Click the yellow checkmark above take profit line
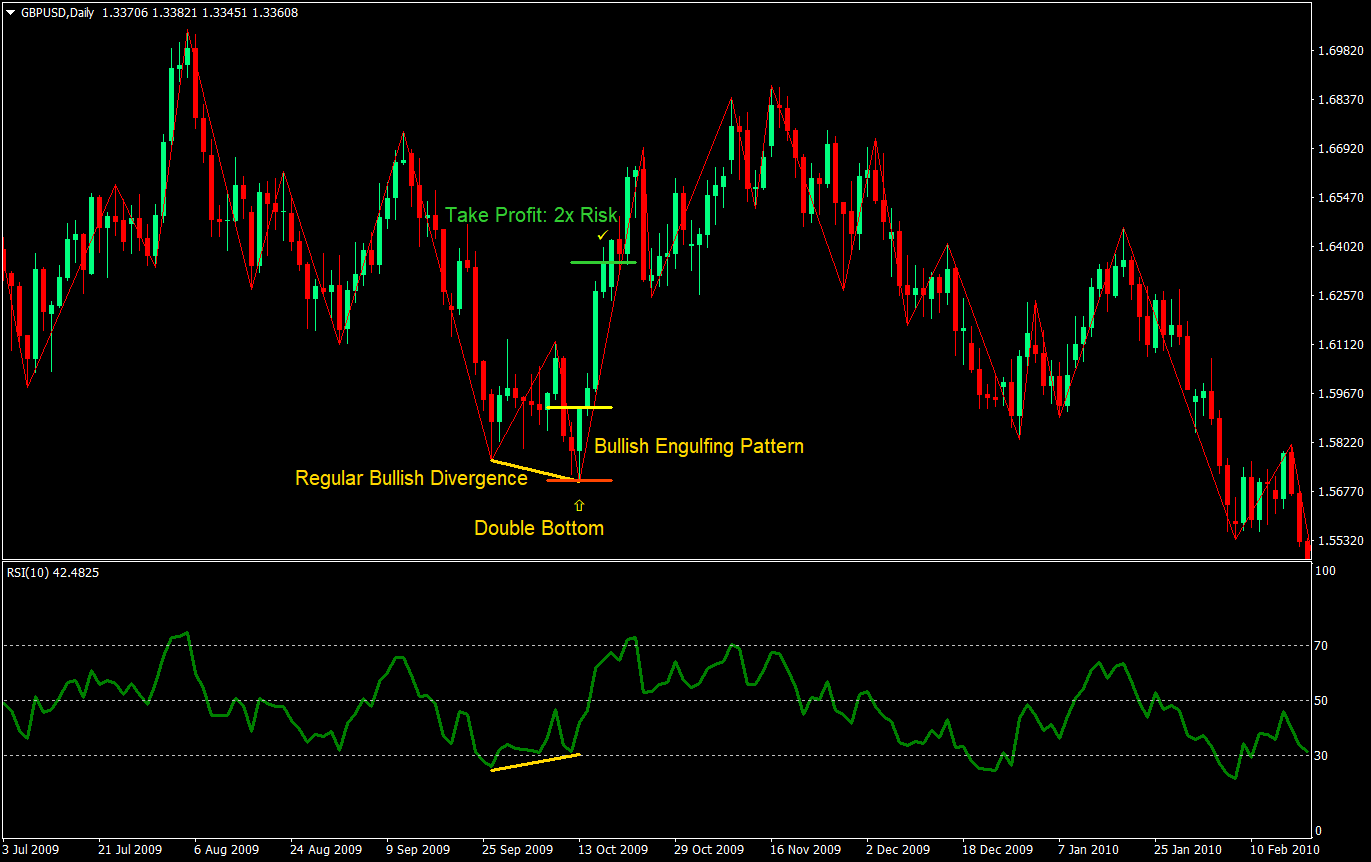 602,235
